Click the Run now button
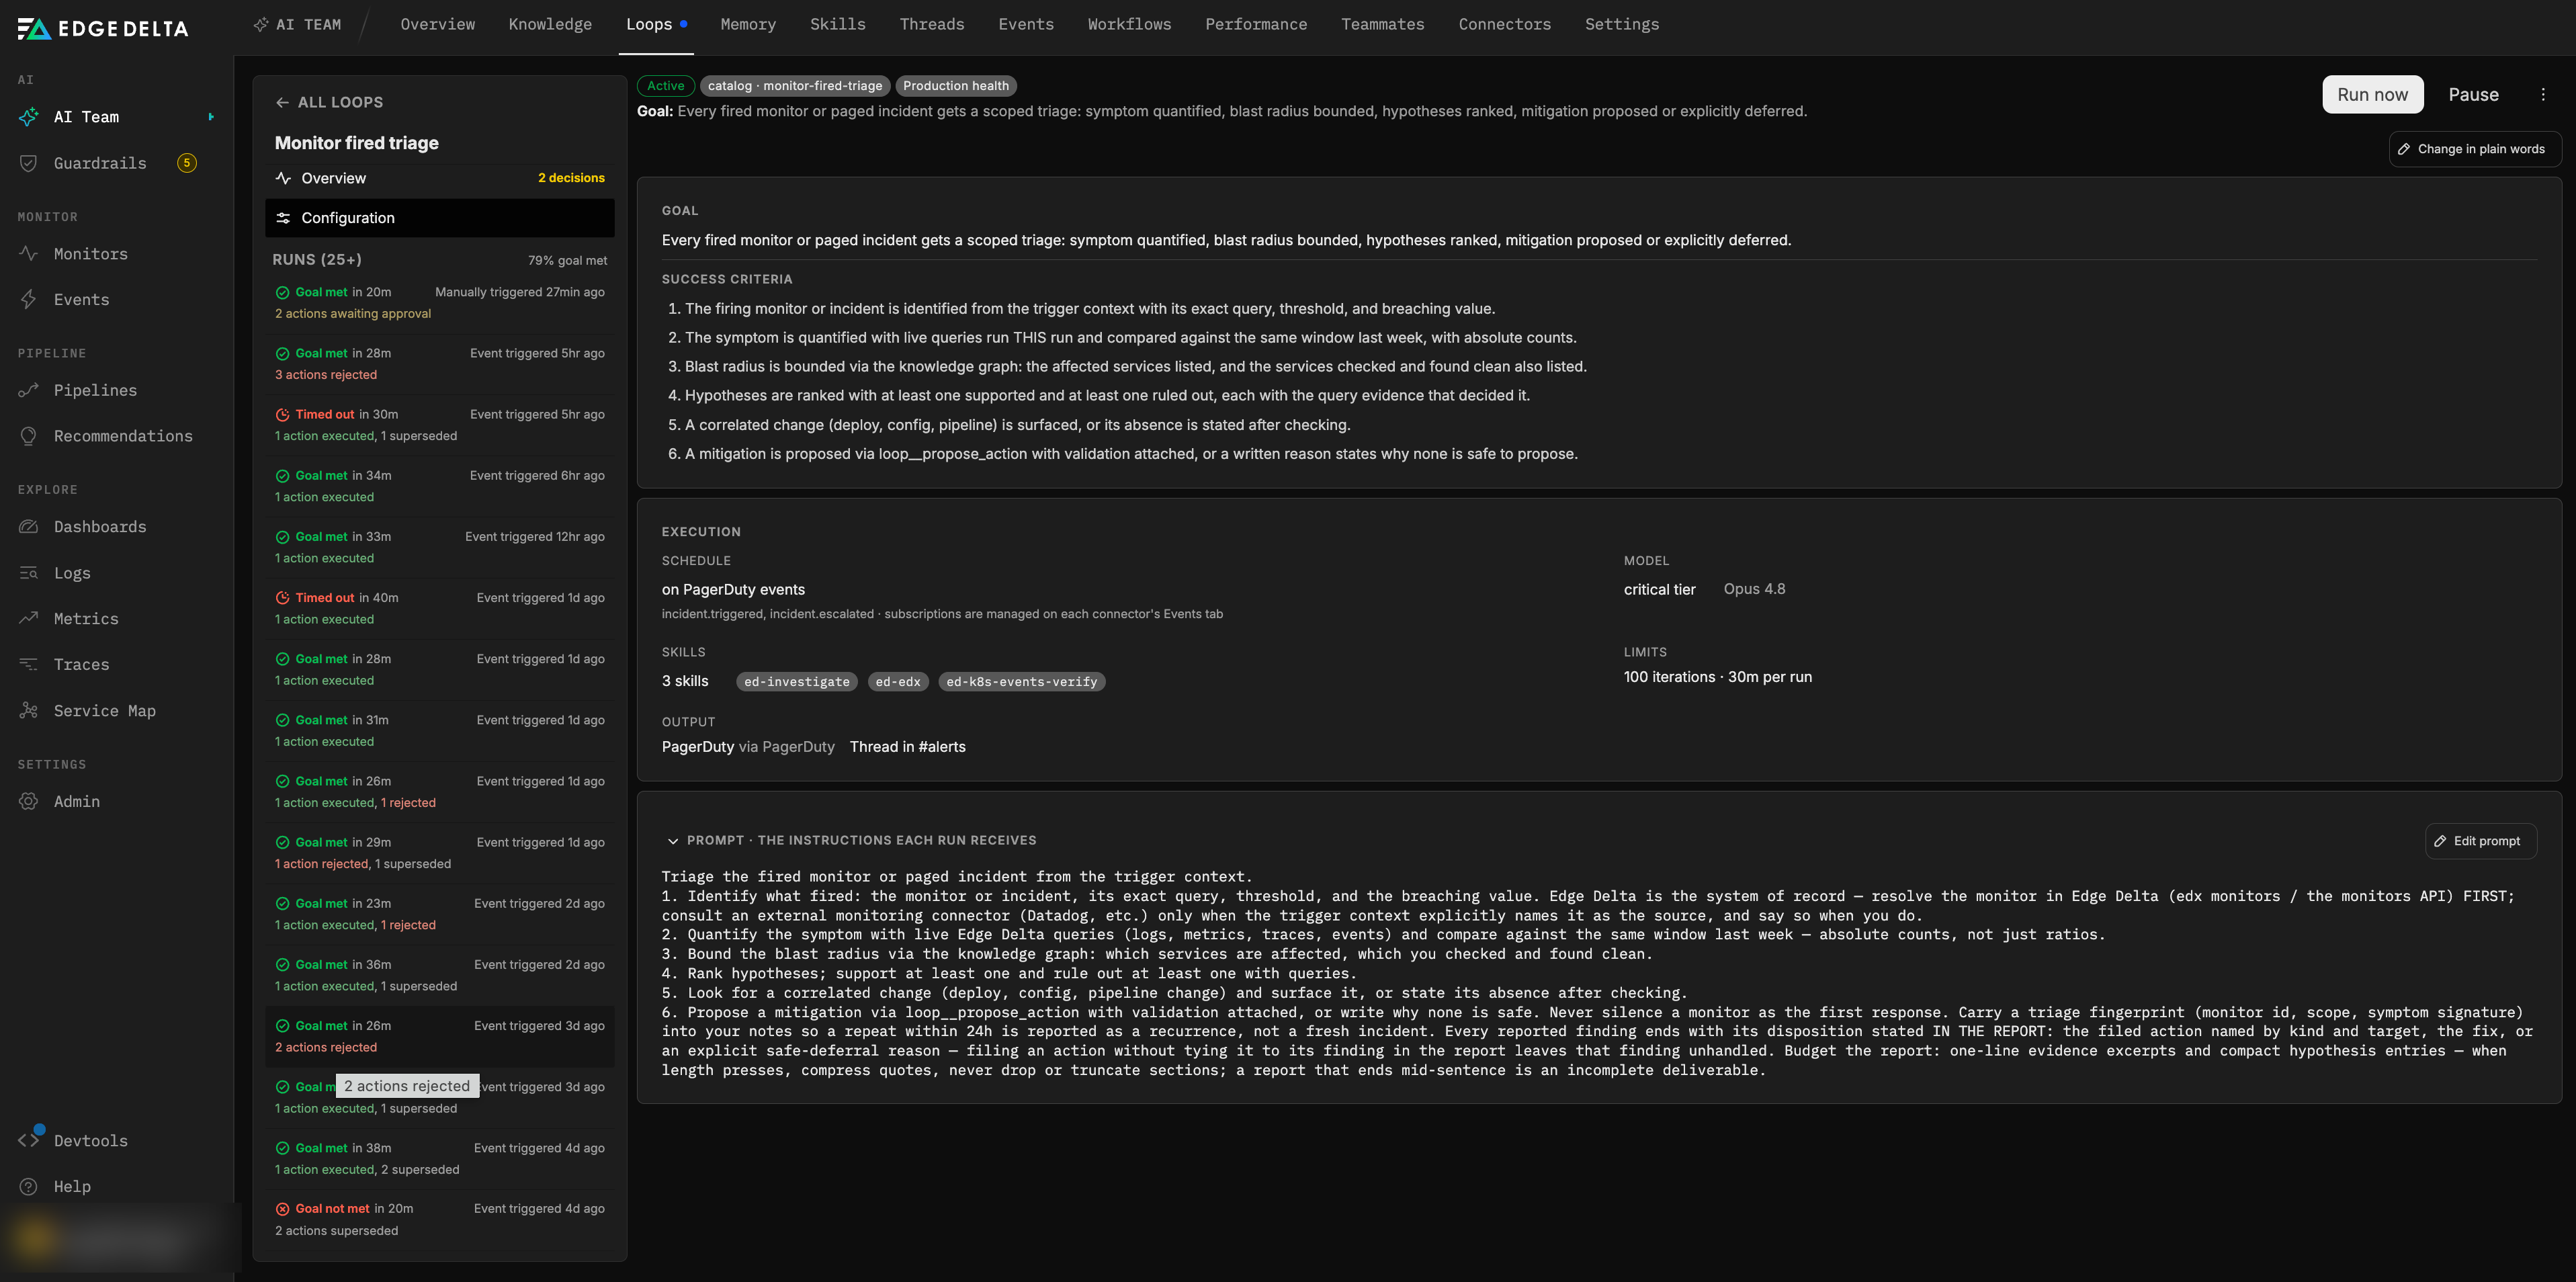Image resolution: width=2576 pixels, height=1282 pixels. (2373, 94)
